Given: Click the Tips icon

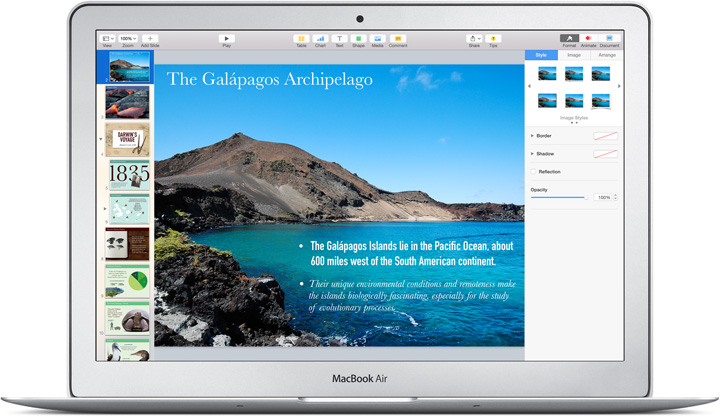Looking at the screenshot, I should 493,38.
